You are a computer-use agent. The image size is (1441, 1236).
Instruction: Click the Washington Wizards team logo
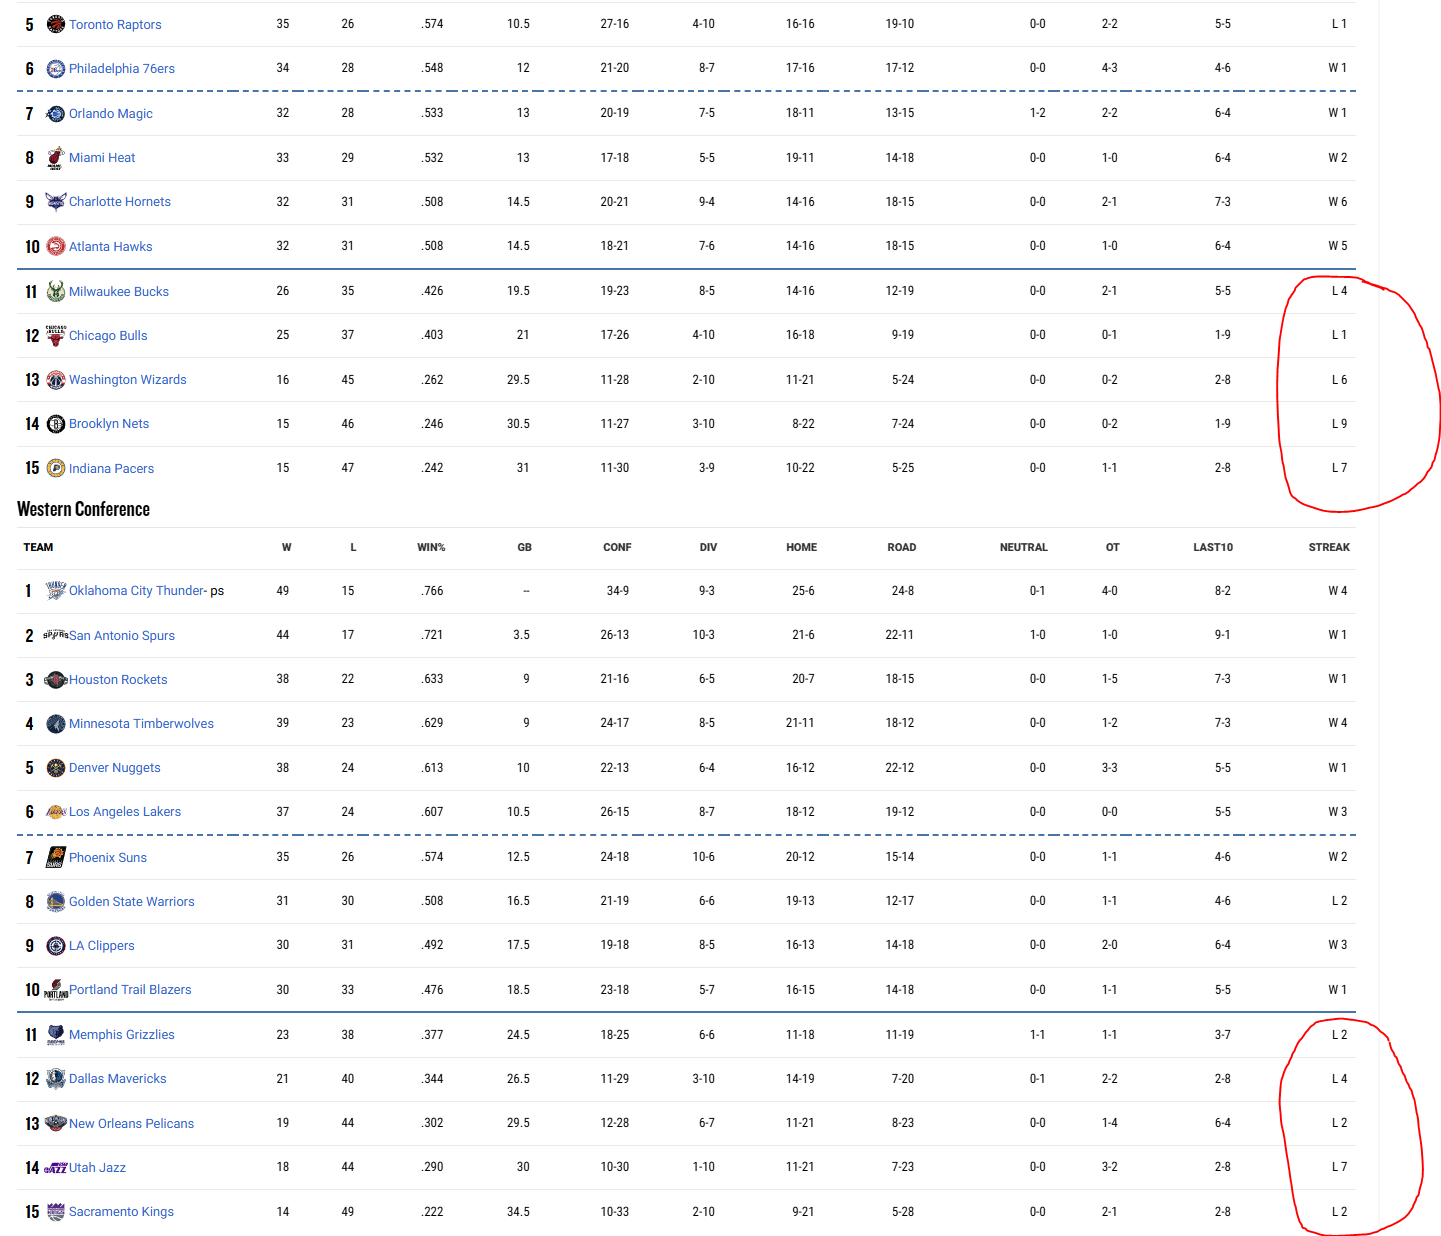tap(56, 379)
